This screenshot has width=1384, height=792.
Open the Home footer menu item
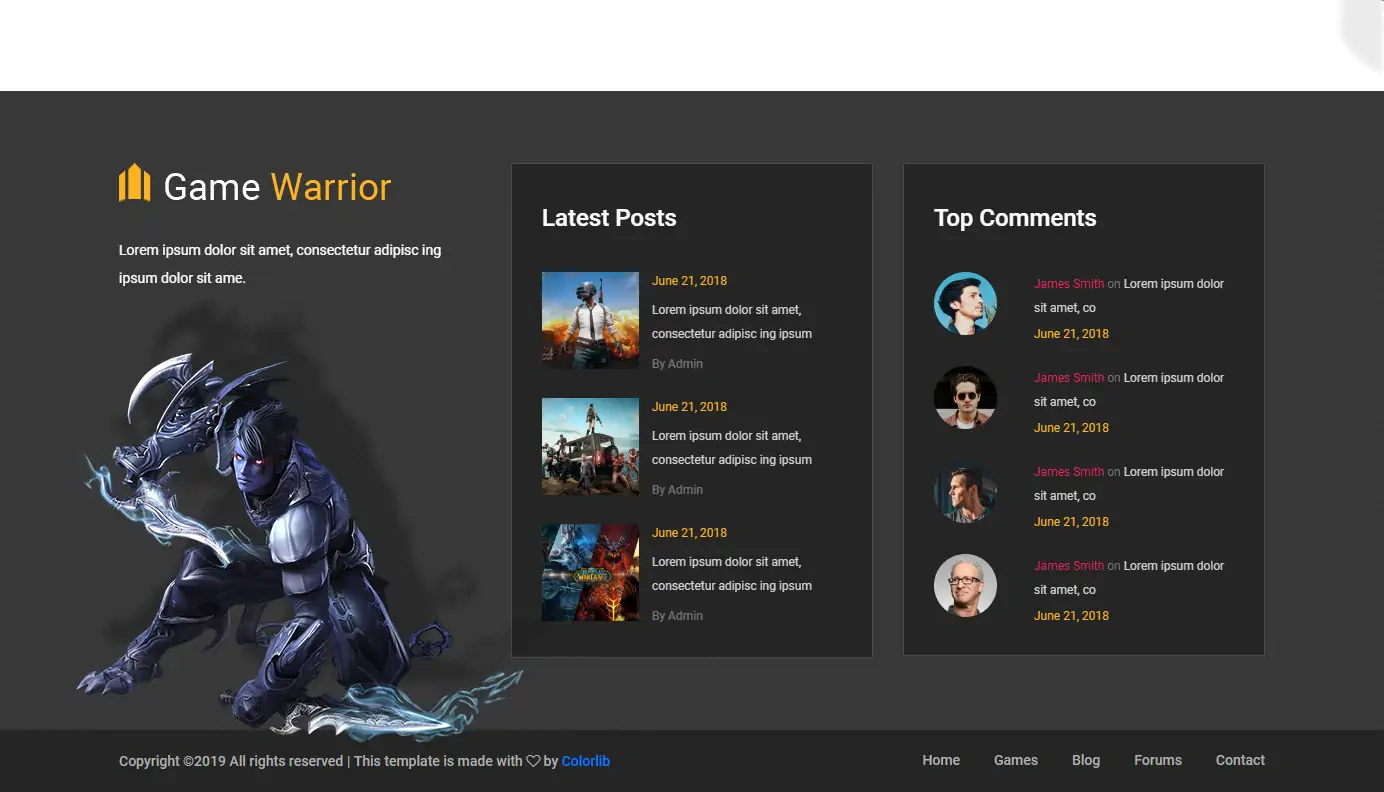941,760
